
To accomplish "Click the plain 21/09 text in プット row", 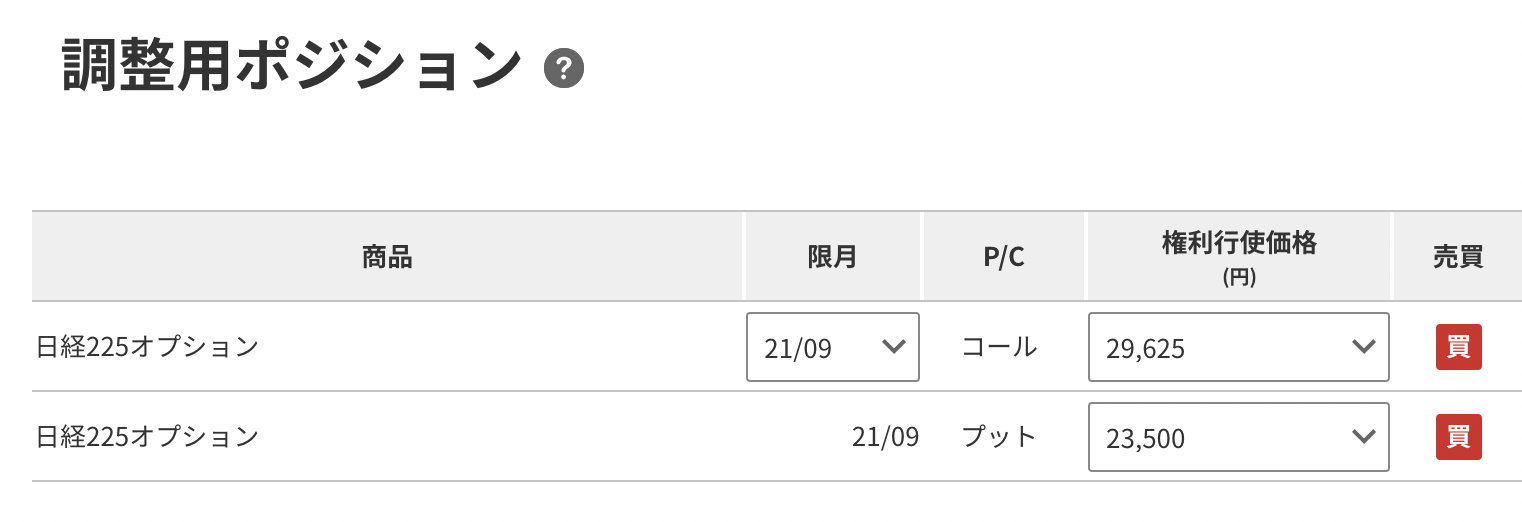I will (885, 437).
